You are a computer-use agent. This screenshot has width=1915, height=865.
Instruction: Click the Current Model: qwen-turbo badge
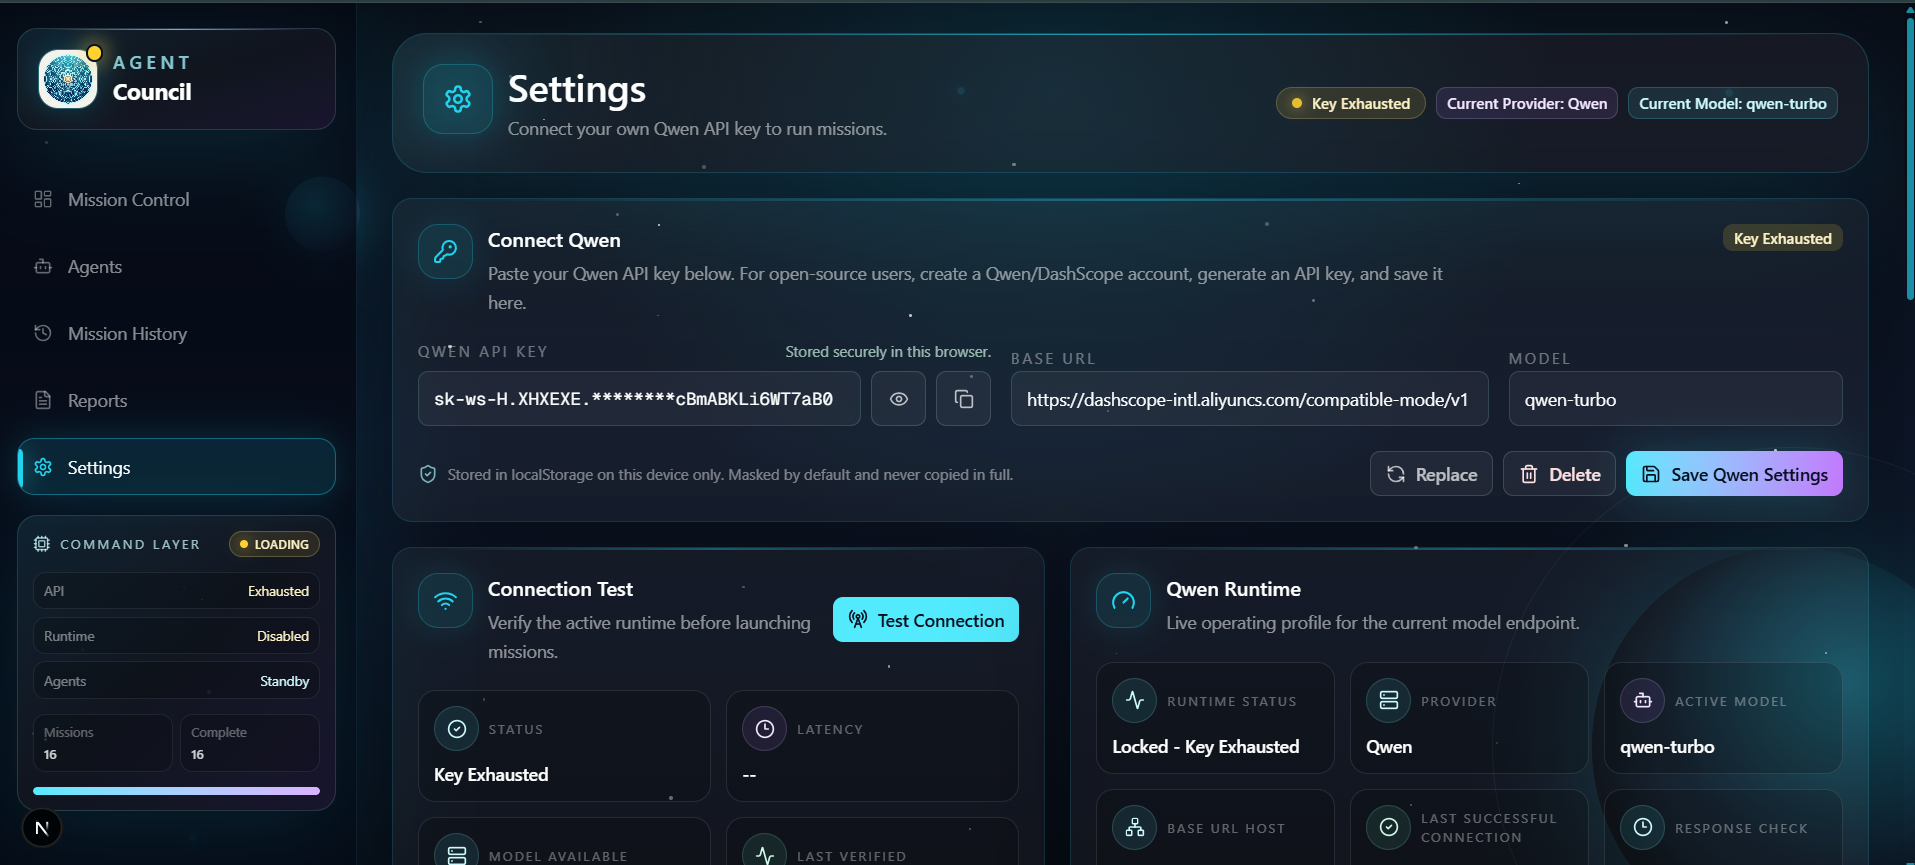[1733, 104]
